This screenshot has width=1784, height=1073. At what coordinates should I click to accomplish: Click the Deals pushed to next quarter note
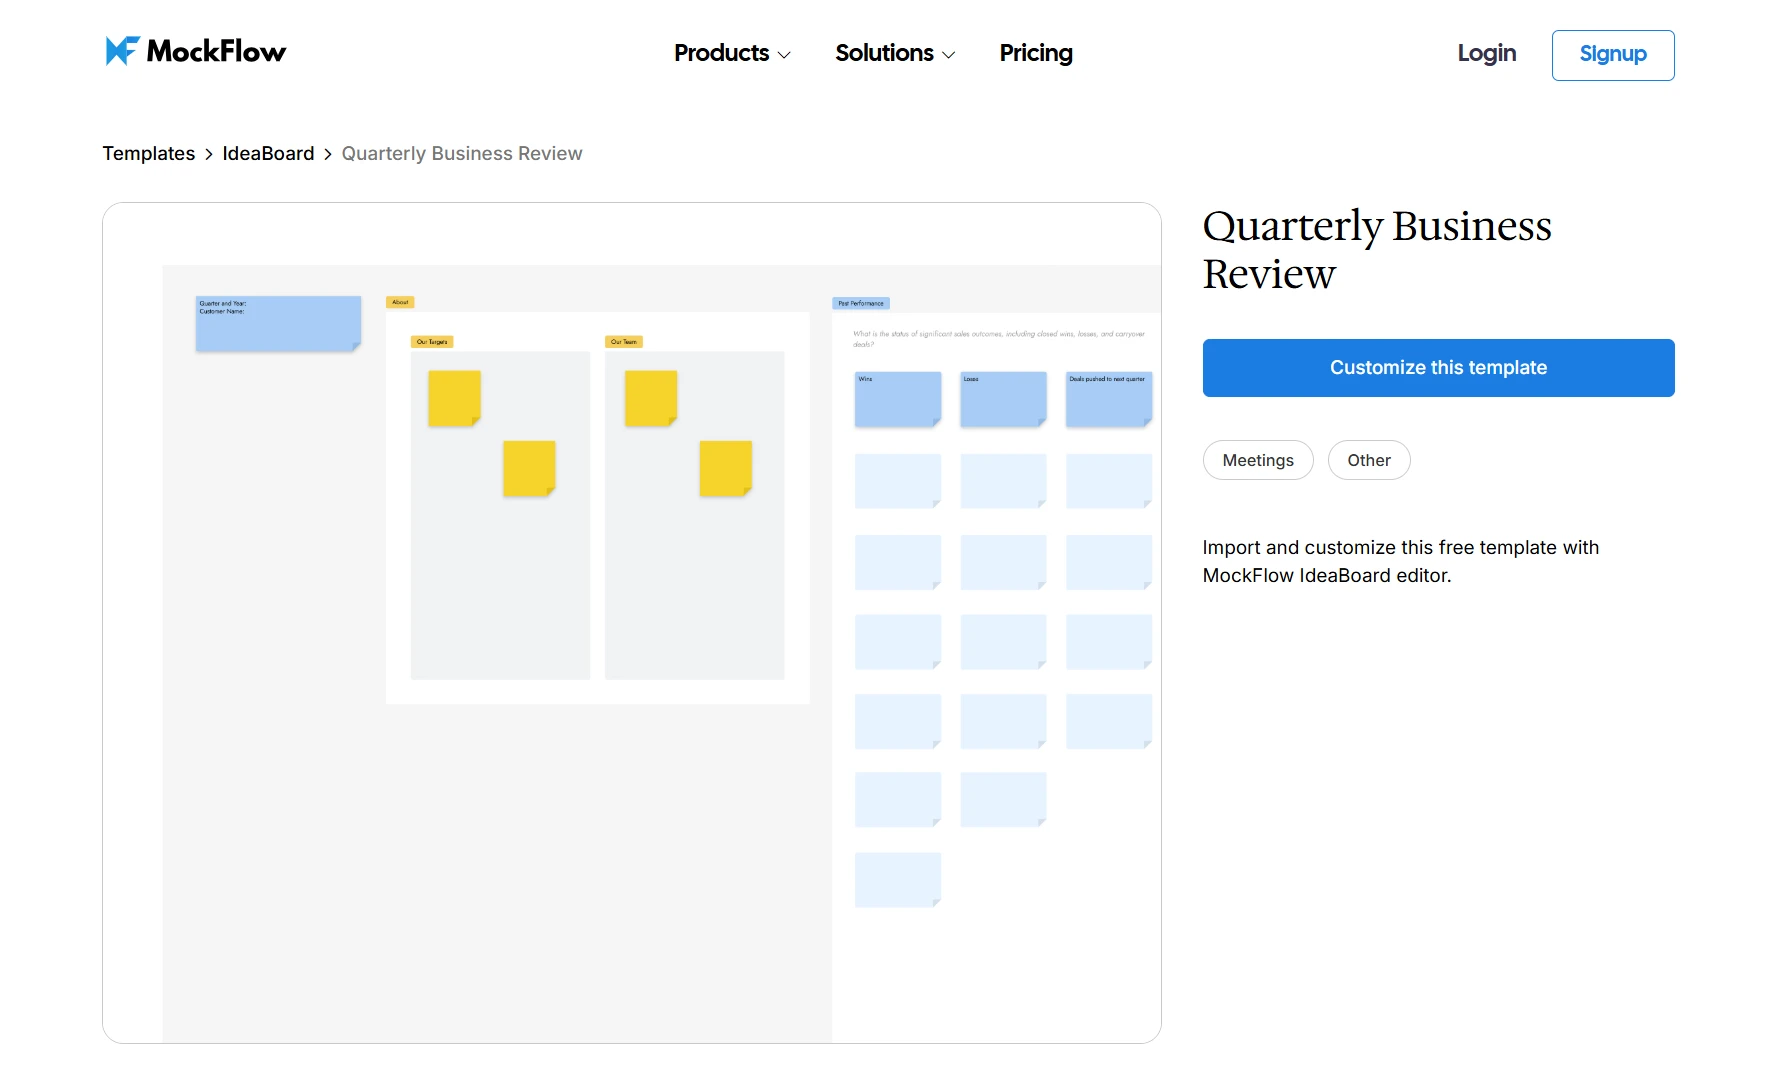pyautogui.click(x=1109, y=400)
